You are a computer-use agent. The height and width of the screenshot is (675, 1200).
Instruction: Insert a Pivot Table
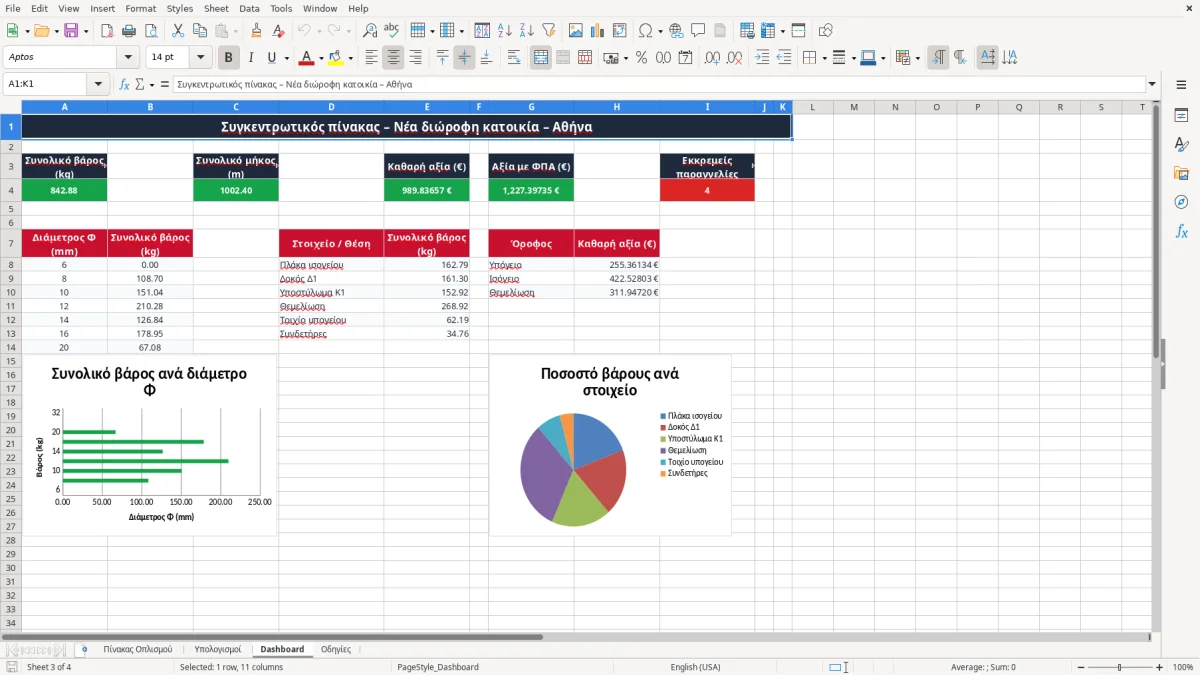tap(620, 31)
